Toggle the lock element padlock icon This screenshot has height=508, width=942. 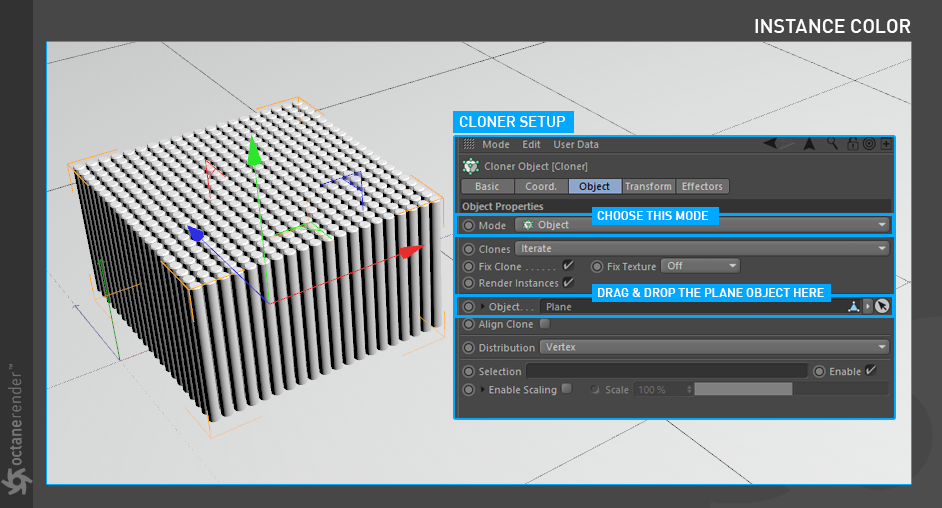(853, 144)
